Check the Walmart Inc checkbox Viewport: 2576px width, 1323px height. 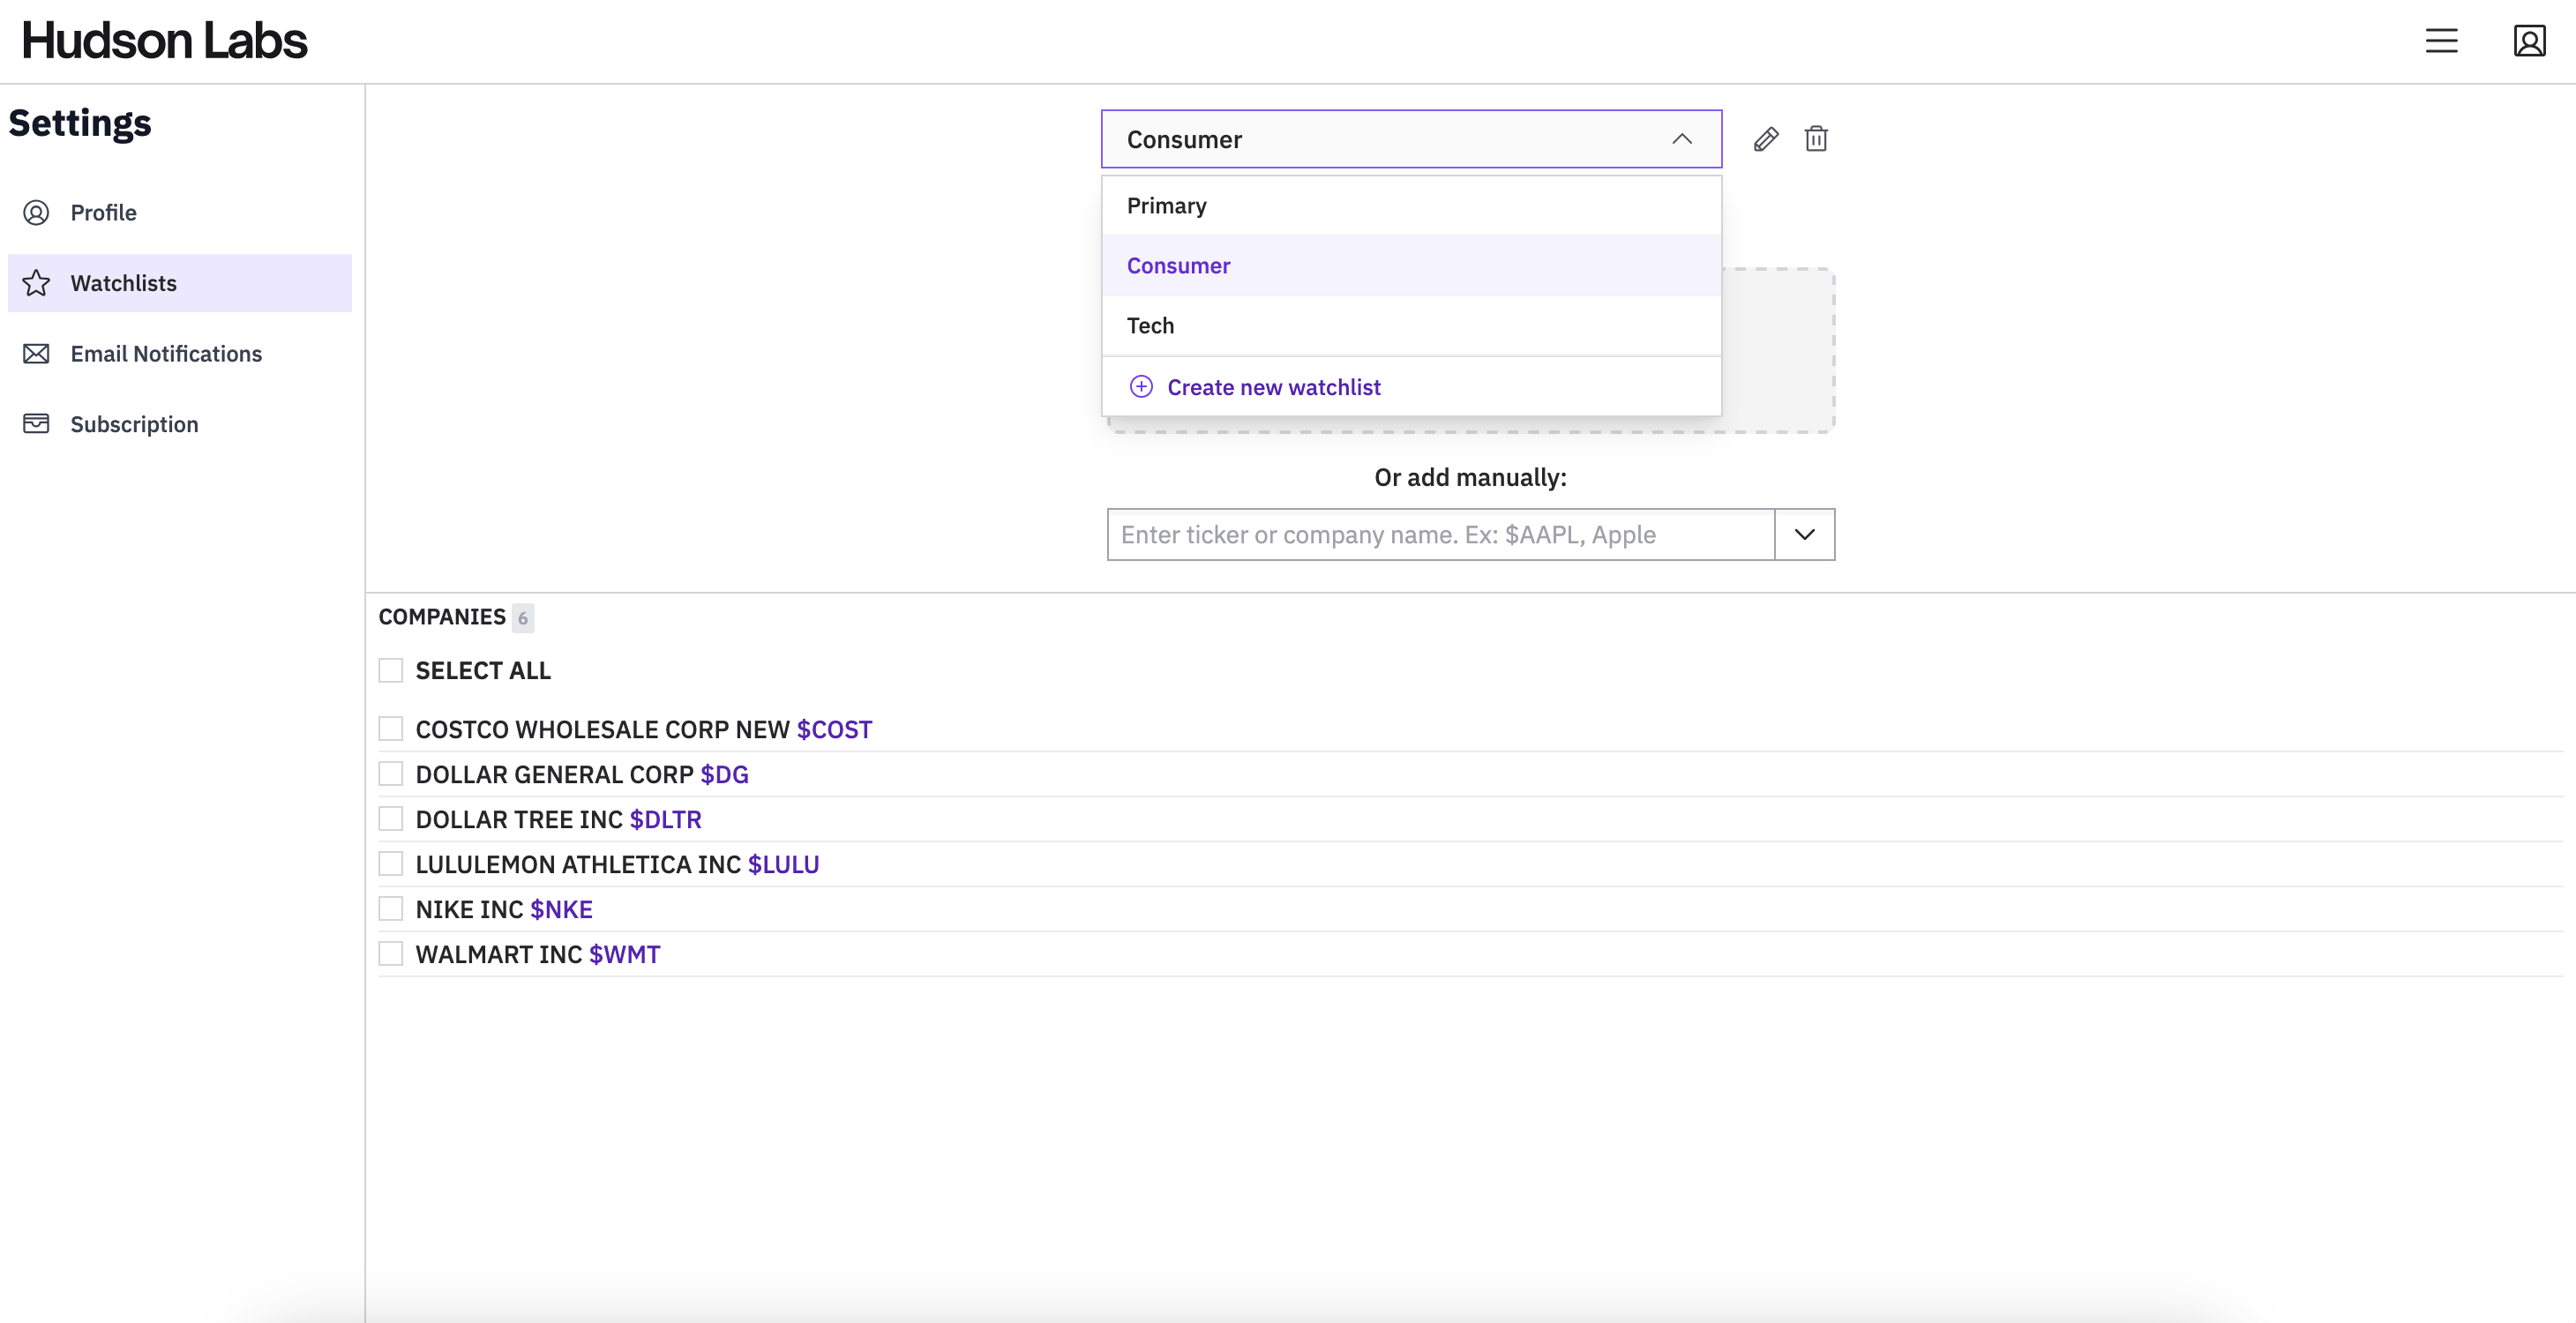click(x=391, y=954)
